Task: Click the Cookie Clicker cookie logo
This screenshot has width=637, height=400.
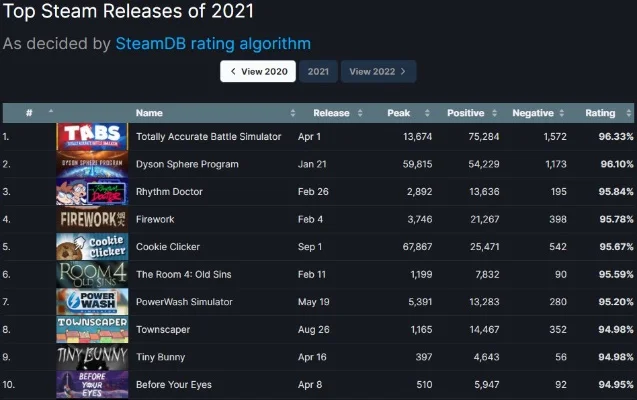Action: pyautogui.click(x=92, y=246)
